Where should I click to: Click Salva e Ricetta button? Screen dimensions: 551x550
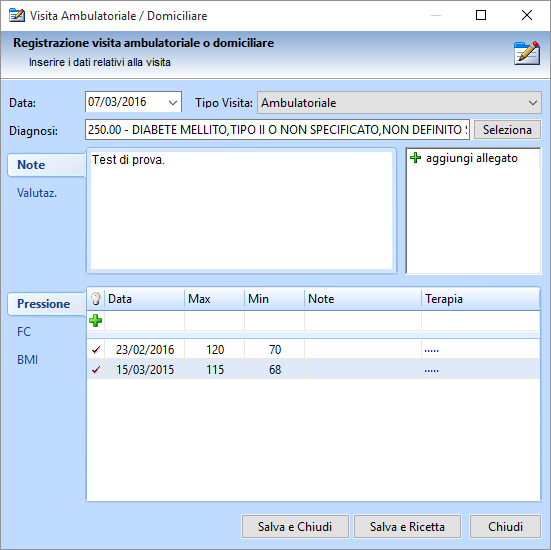tap(407, 526)
